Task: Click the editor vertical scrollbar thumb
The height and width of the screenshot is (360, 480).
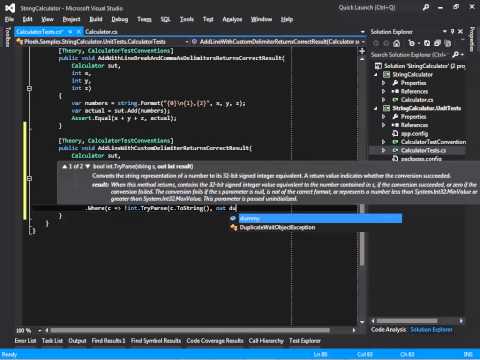Action: pyautogui.click(x=362, y=235)
